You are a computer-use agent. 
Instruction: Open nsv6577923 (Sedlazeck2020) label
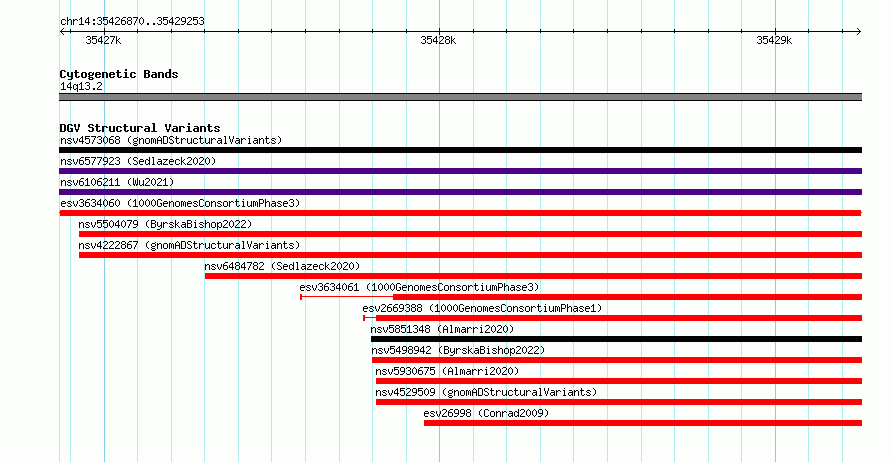(x=138, y=161)
